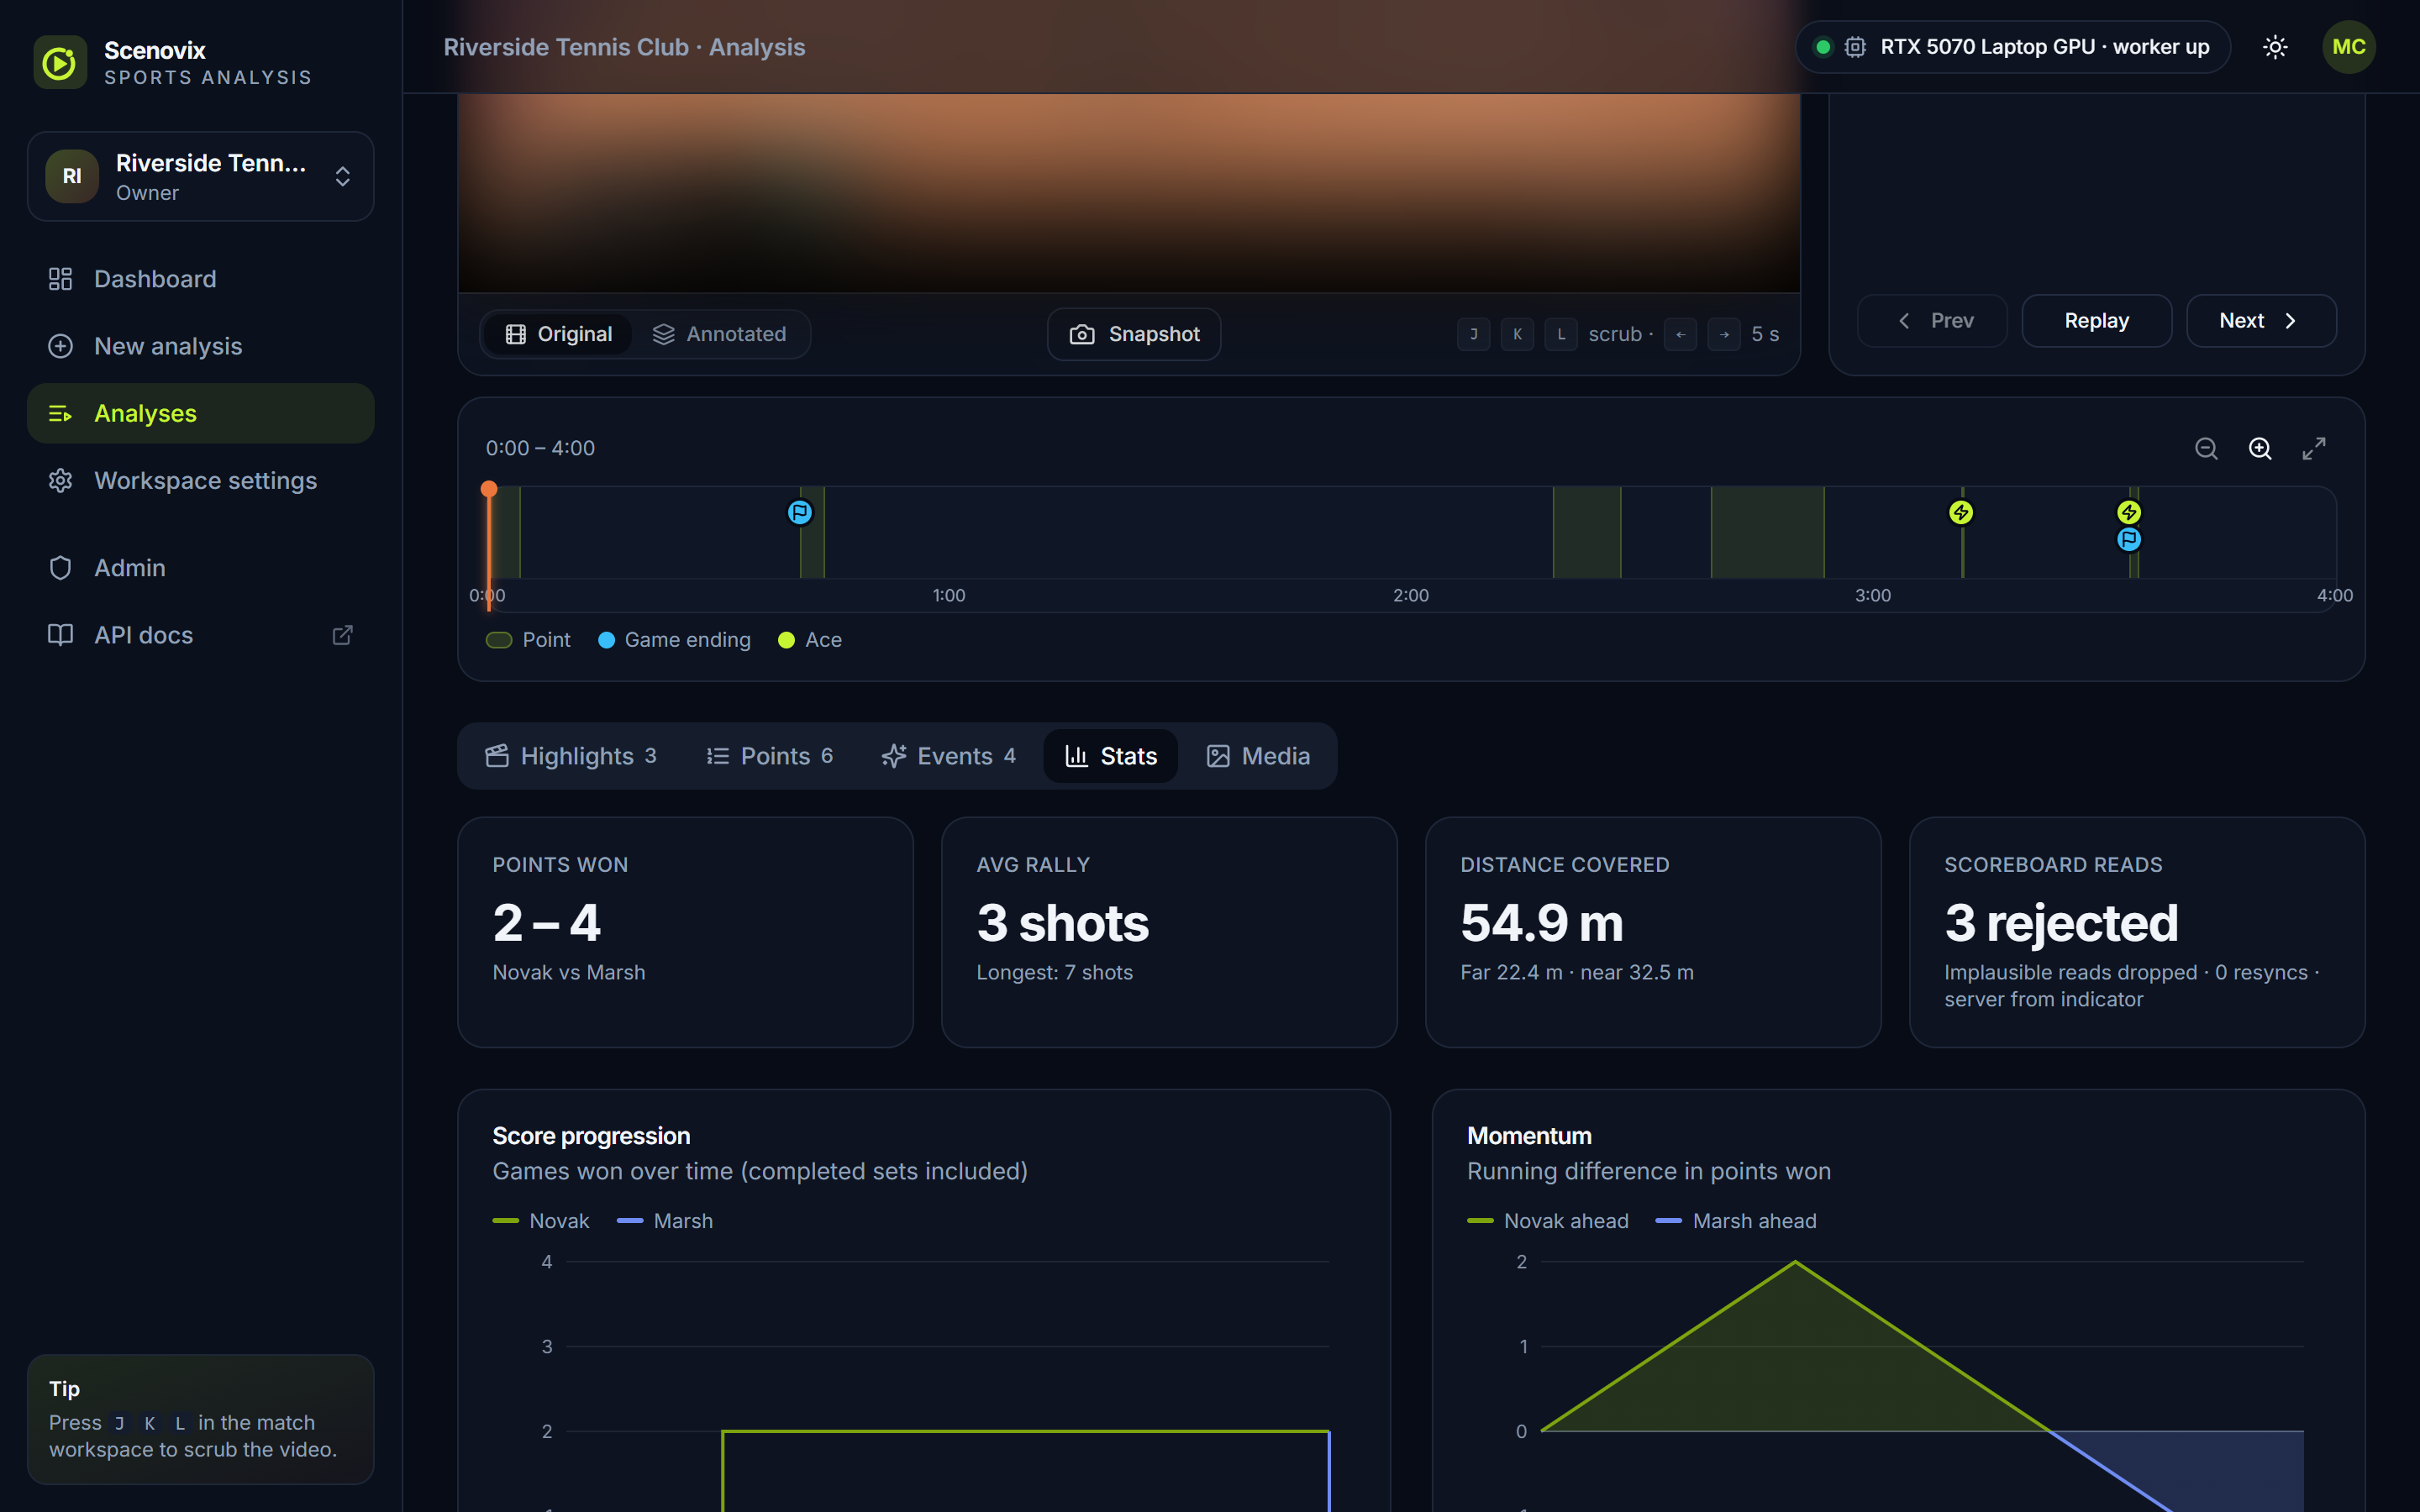Expand timeline to full view
The width and height of the screenshot is (2420, 1512).
pos(2314,449)
